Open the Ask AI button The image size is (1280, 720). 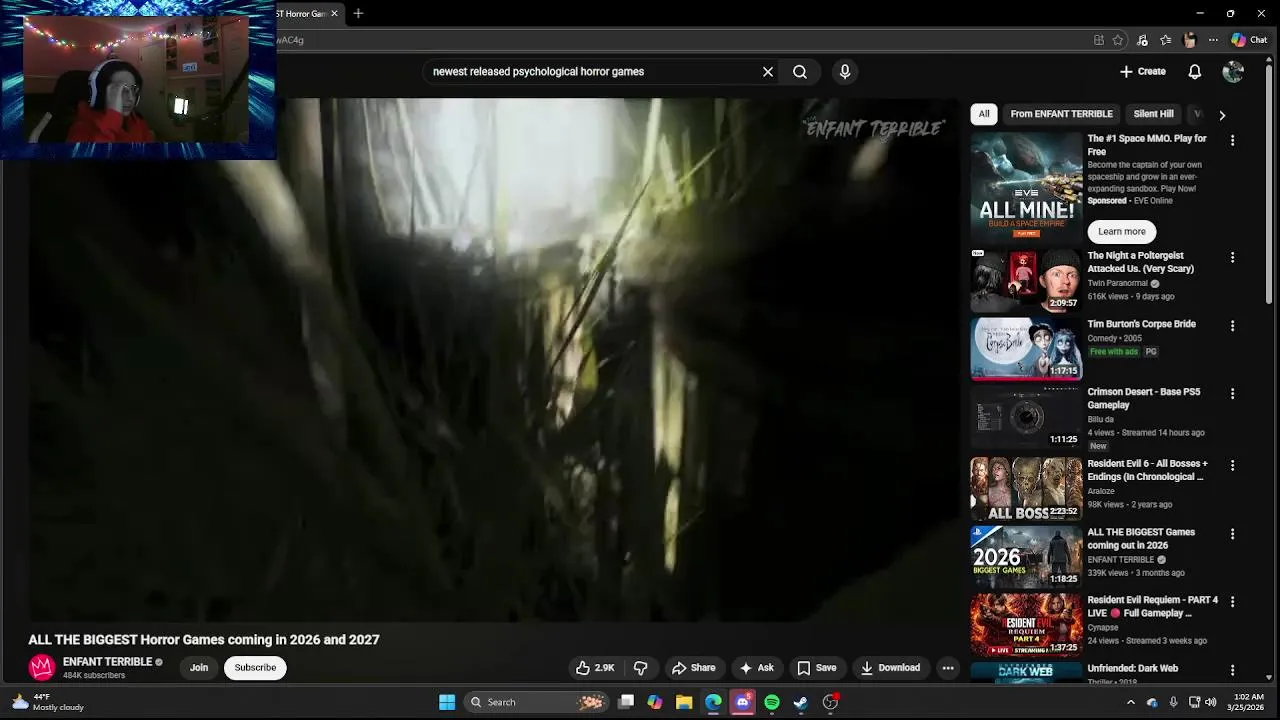pyautogui.click(x=756, y=668)
